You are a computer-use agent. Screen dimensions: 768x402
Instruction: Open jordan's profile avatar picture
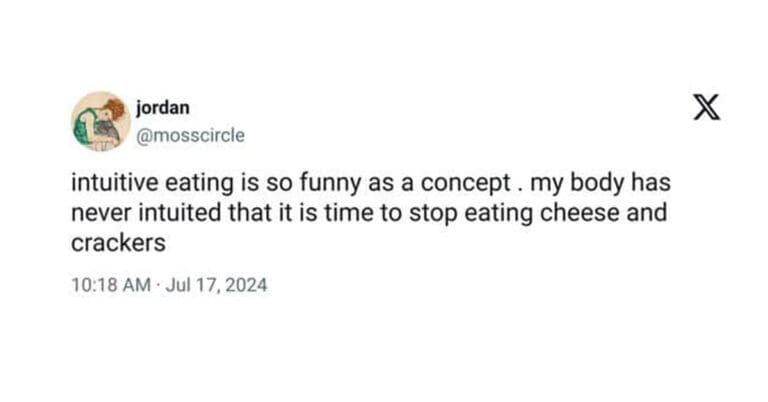coord(98,120)
